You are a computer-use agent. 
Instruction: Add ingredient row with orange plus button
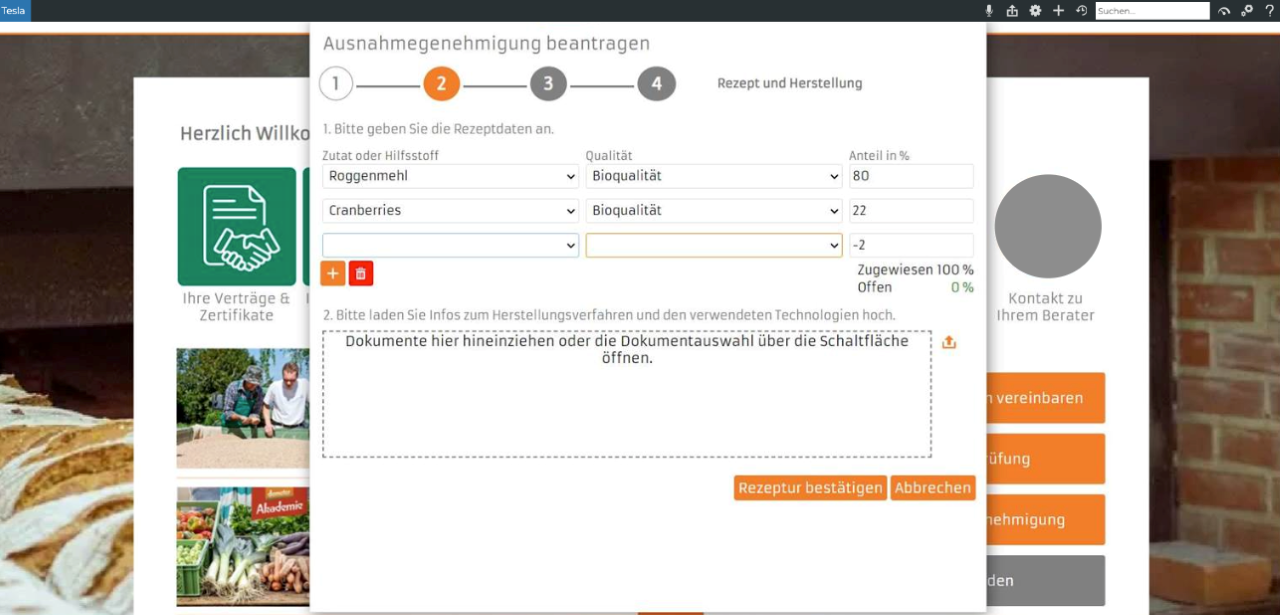[x=332, y=273]
